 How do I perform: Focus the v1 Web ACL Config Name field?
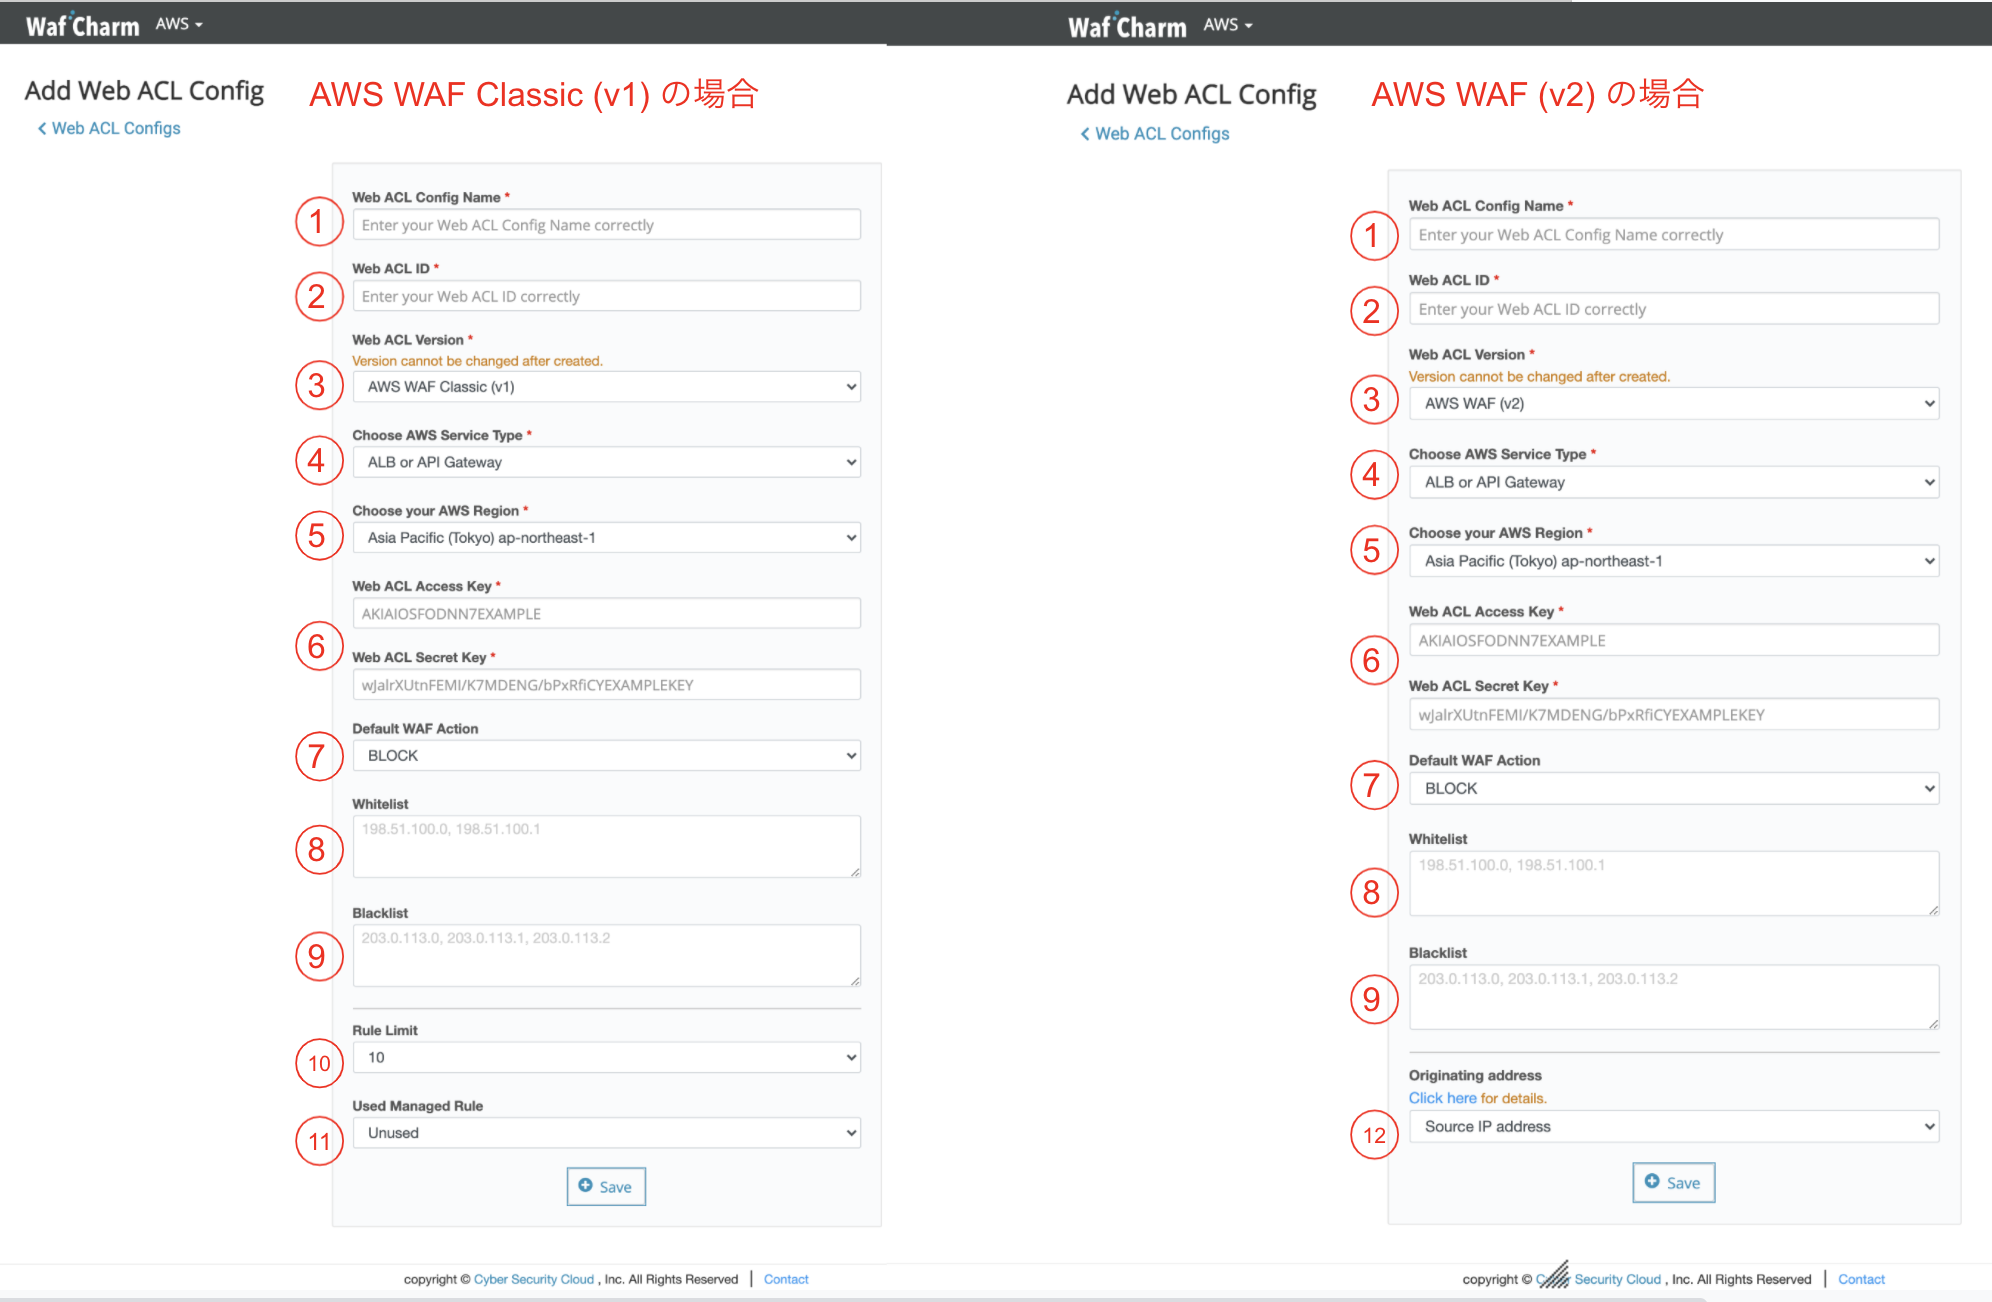[x=606, y=225]
